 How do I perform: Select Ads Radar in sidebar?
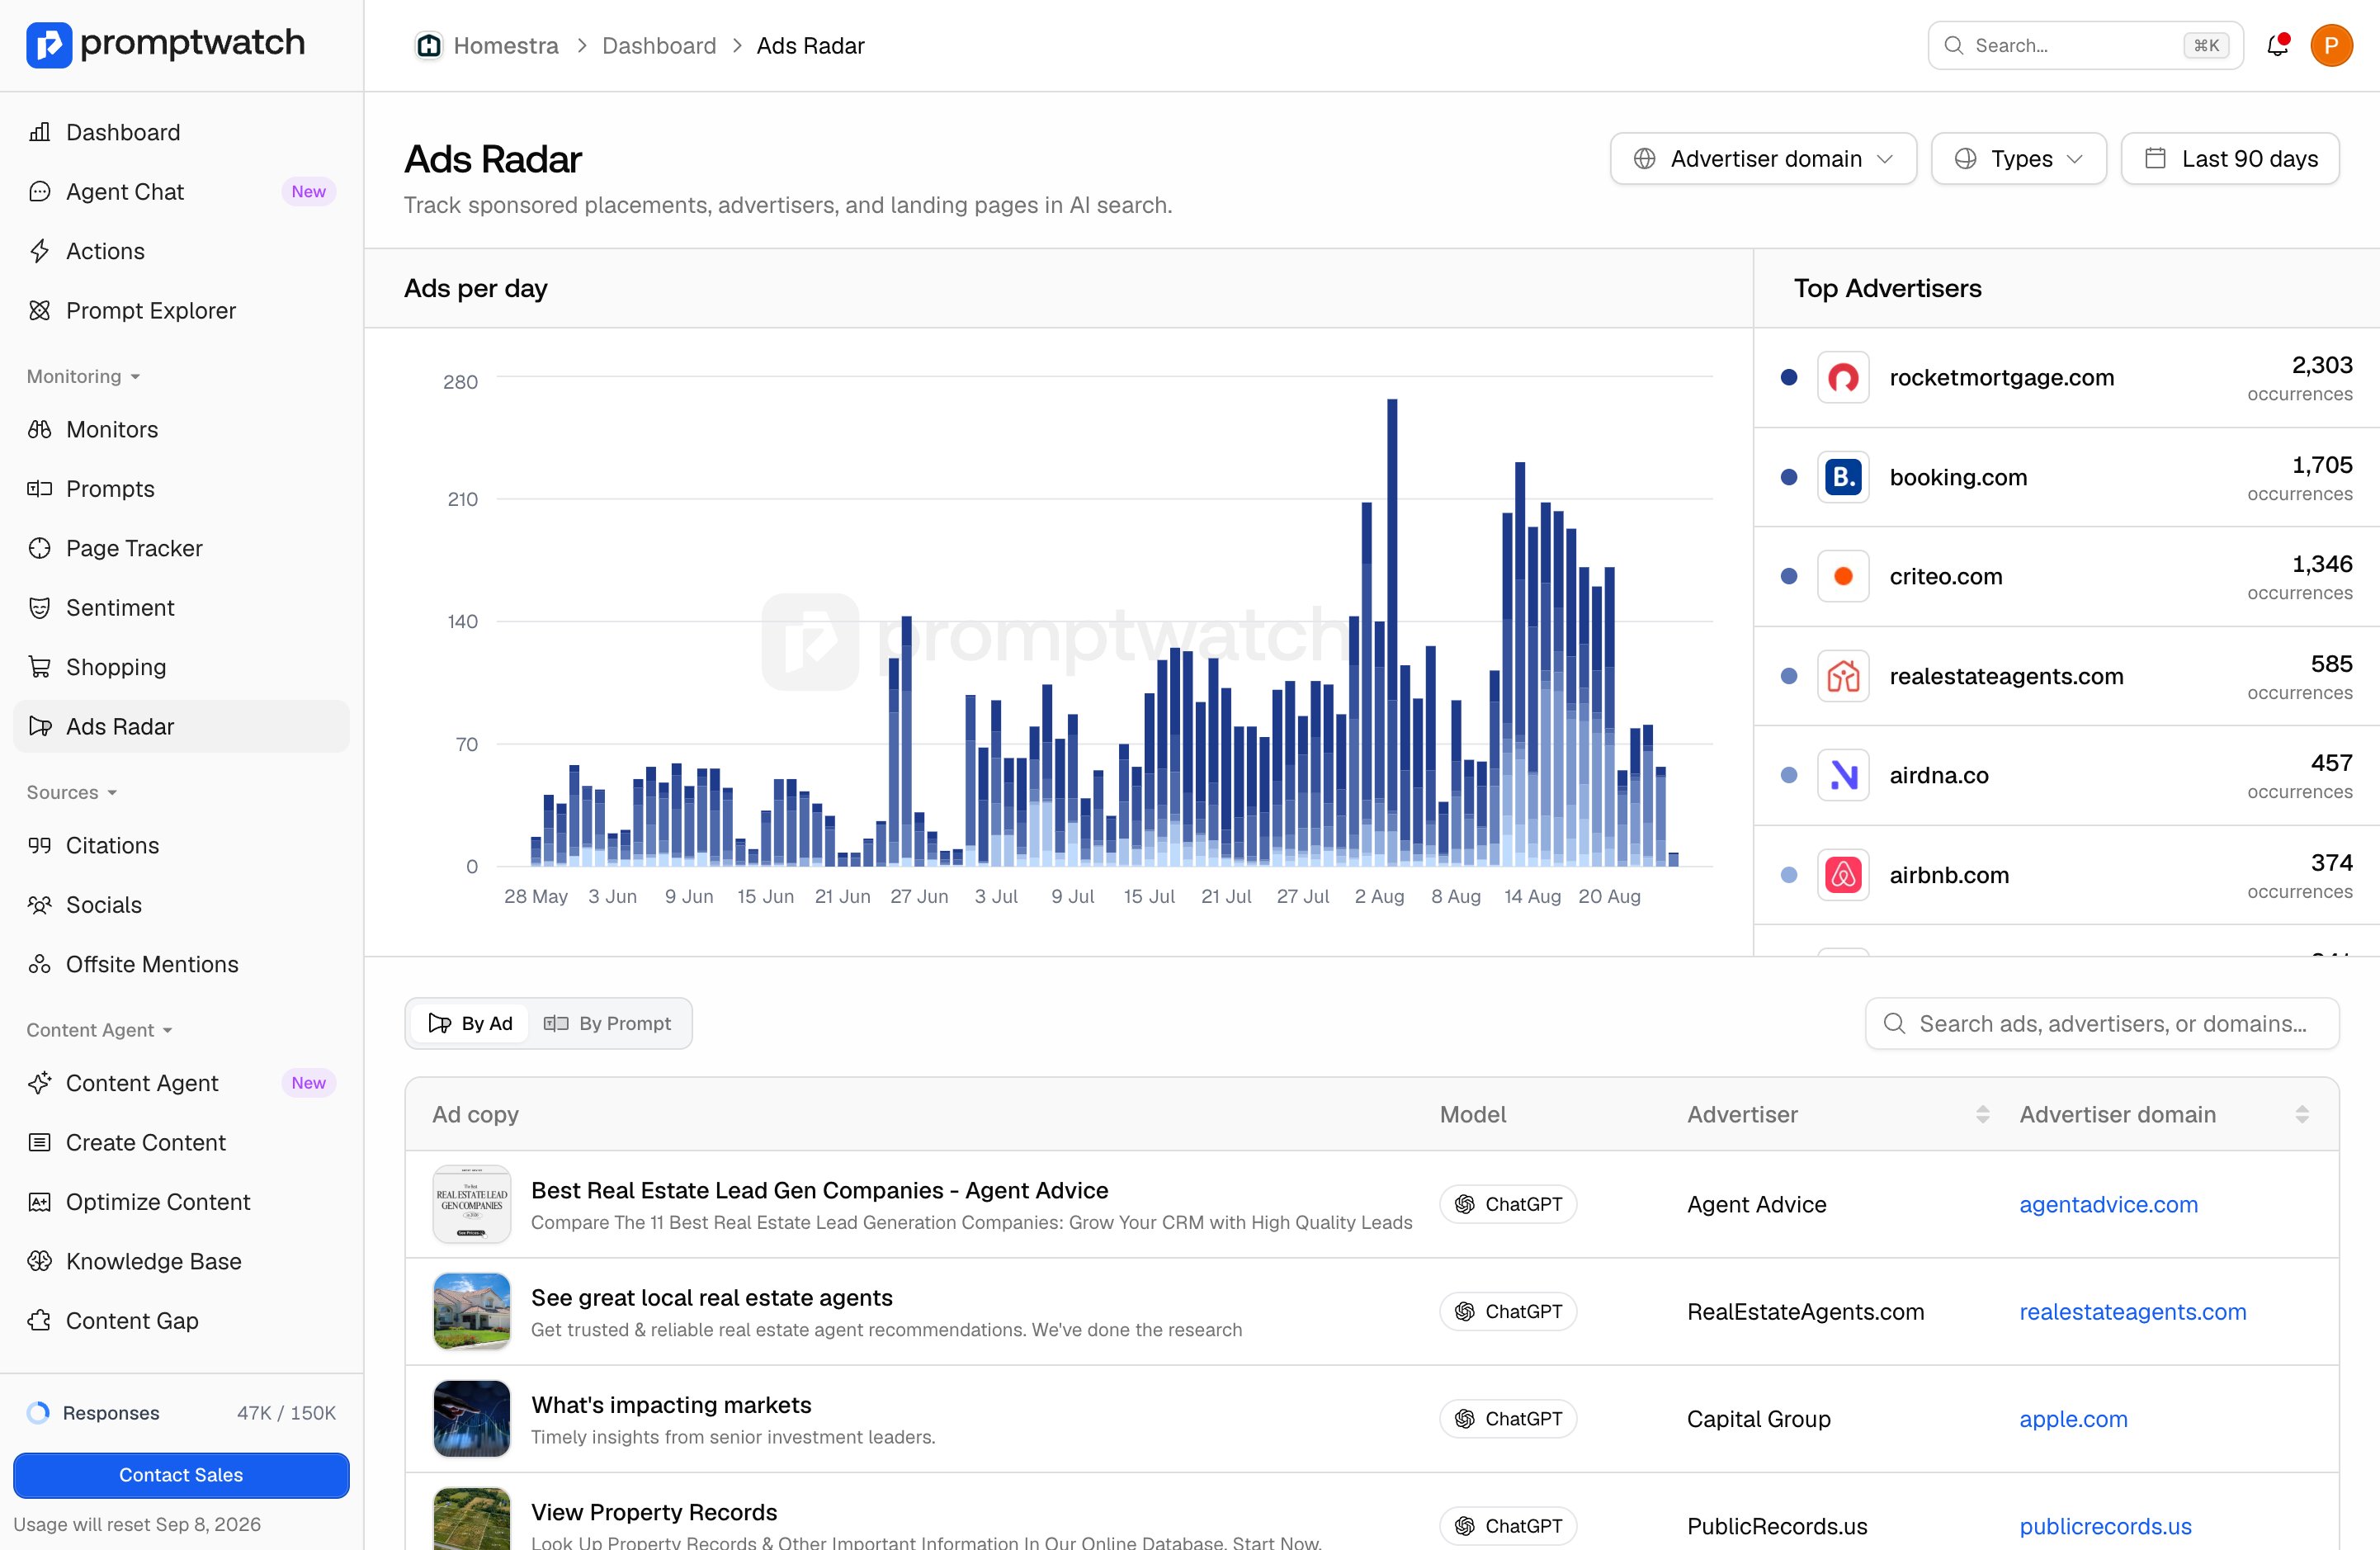[181, 726]
